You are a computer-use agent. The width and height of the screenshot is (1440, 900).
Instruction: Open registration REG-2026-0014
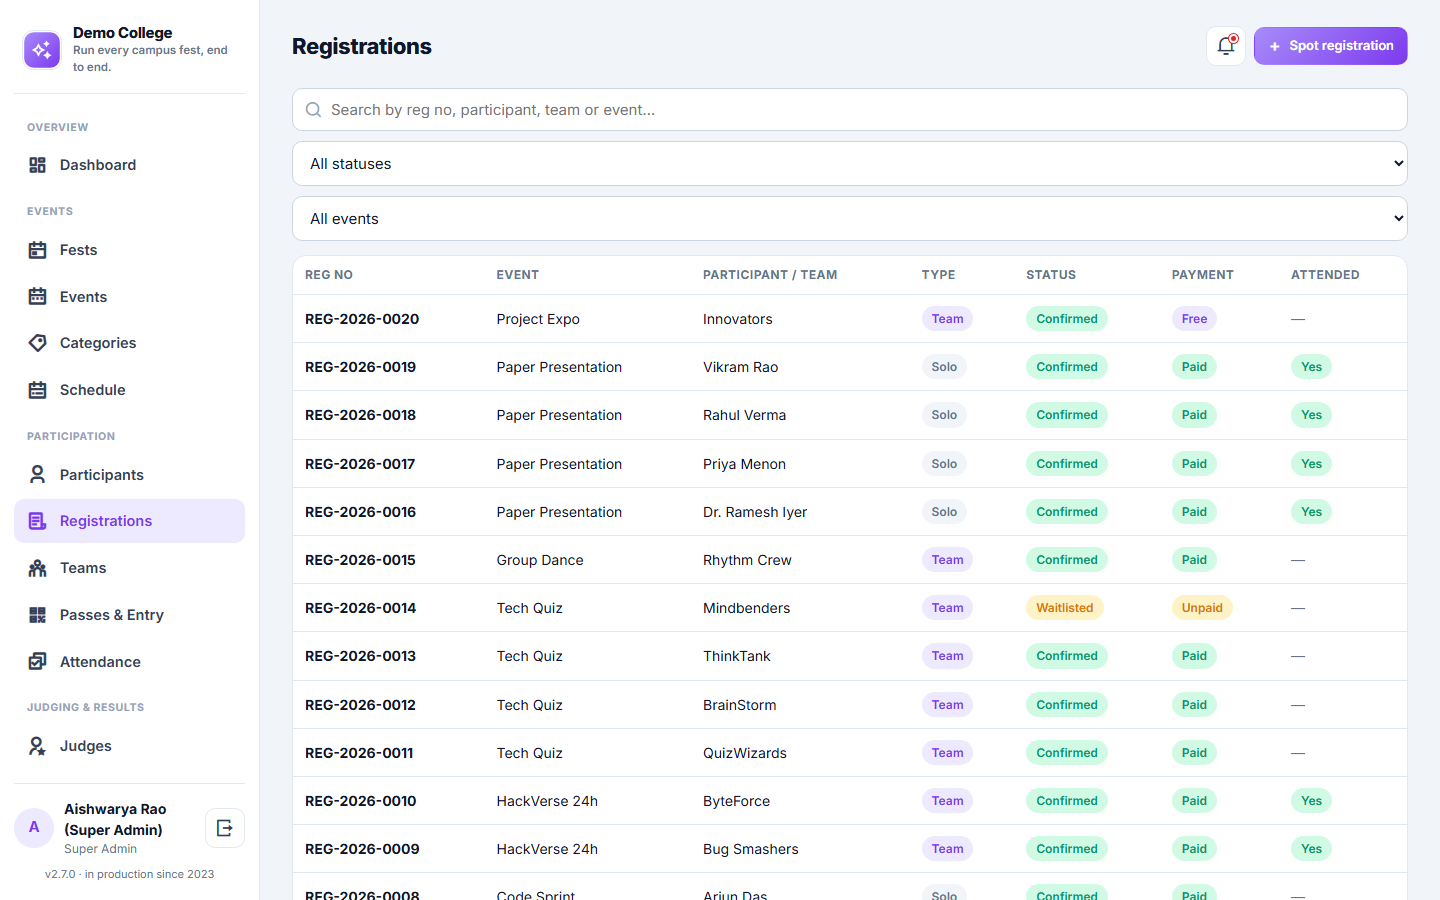[x=360, y=608]
